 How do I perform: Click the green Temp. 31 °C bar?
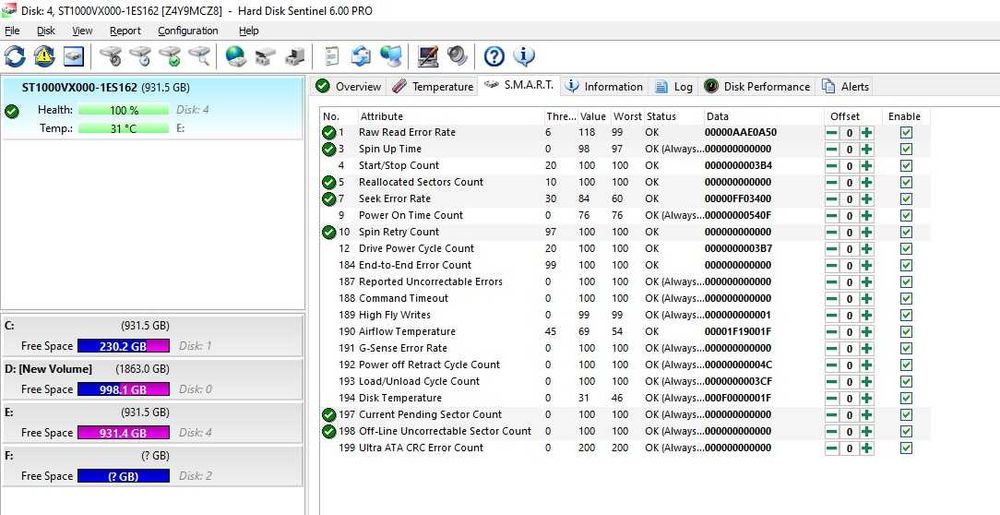coord(124,128)
